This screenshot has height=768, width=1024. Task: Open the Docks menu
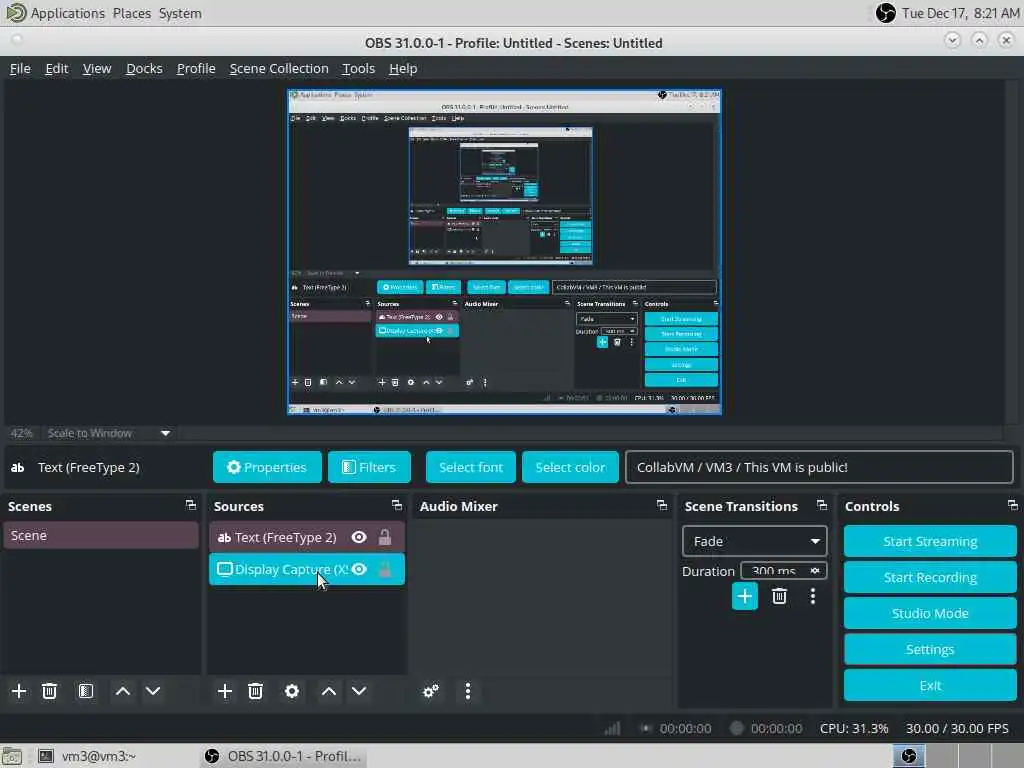(144, 69)
